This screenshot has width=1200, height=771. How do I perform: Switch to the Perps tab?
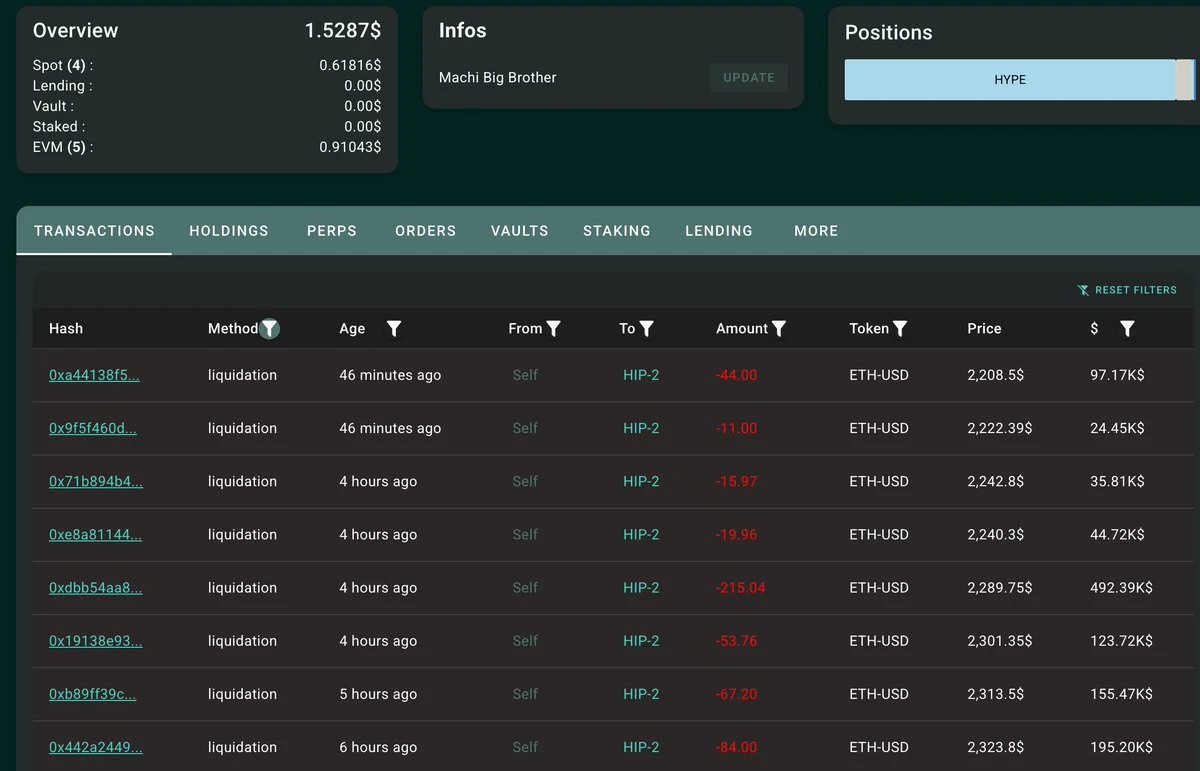click(332, 231)
